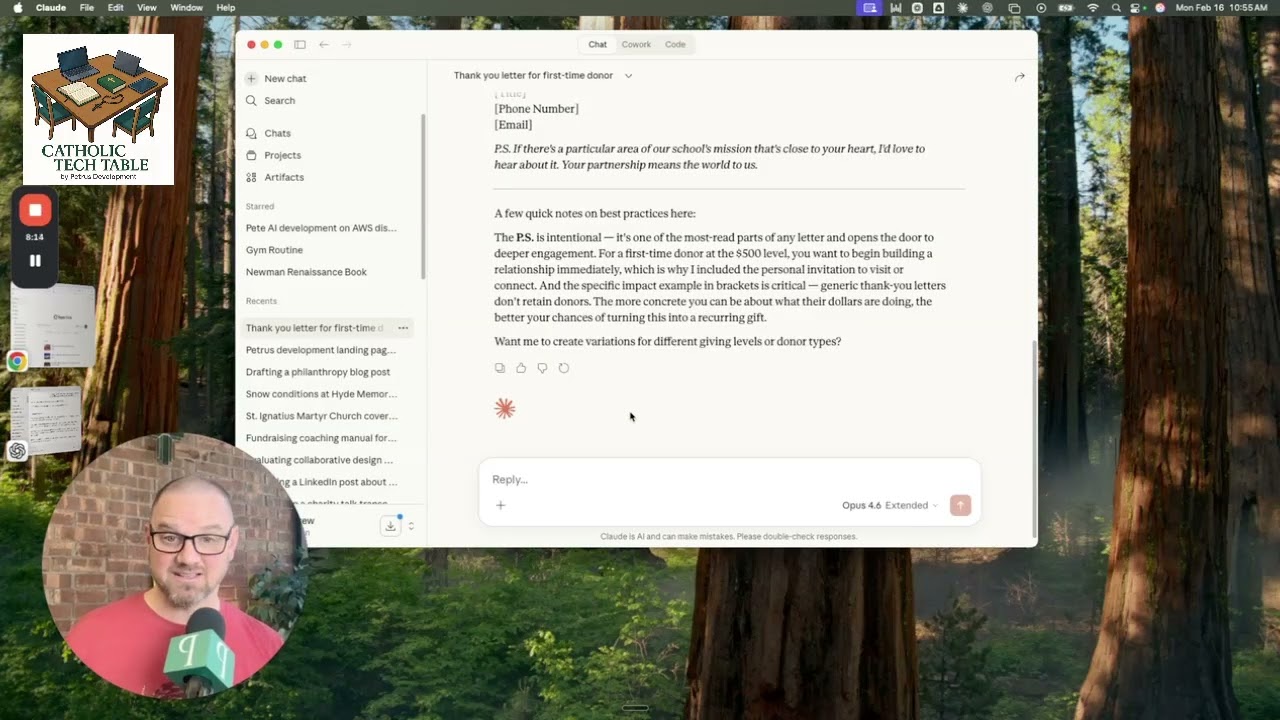Switch to the Code tab
The image size is (1280, 720).
[x=675, y=44]
